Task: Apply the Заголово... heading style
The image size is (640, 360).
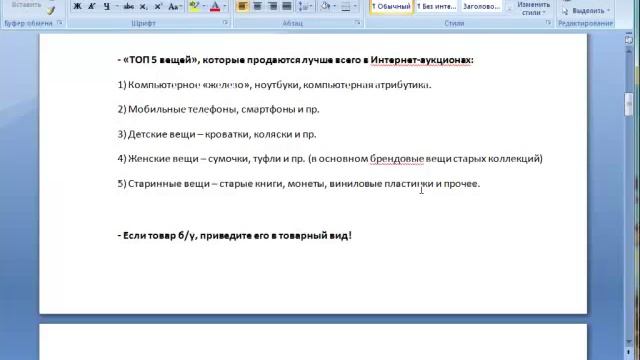Action: pos(481,7)
